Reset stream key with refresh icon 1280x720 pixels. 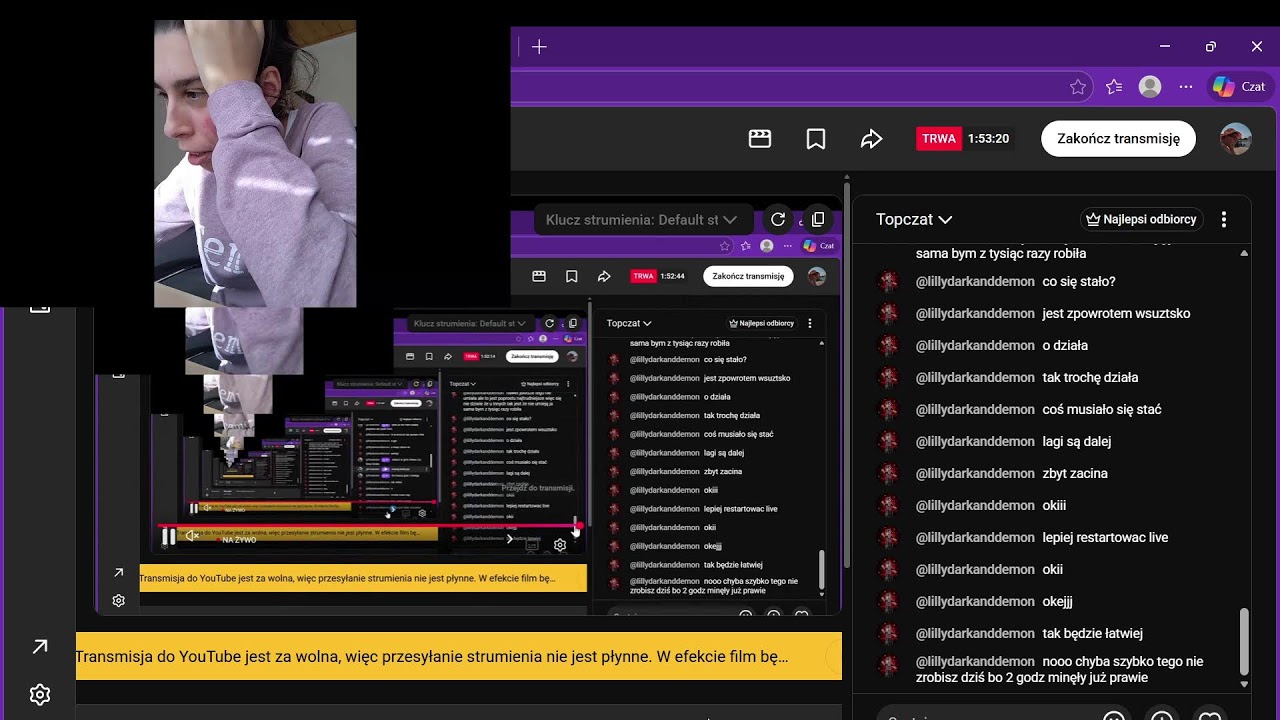coord(778,219)
